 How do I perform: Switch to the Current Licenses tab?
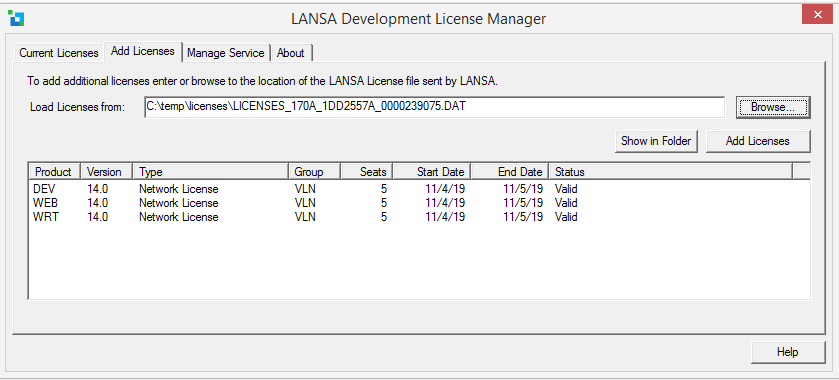(59, 53)
